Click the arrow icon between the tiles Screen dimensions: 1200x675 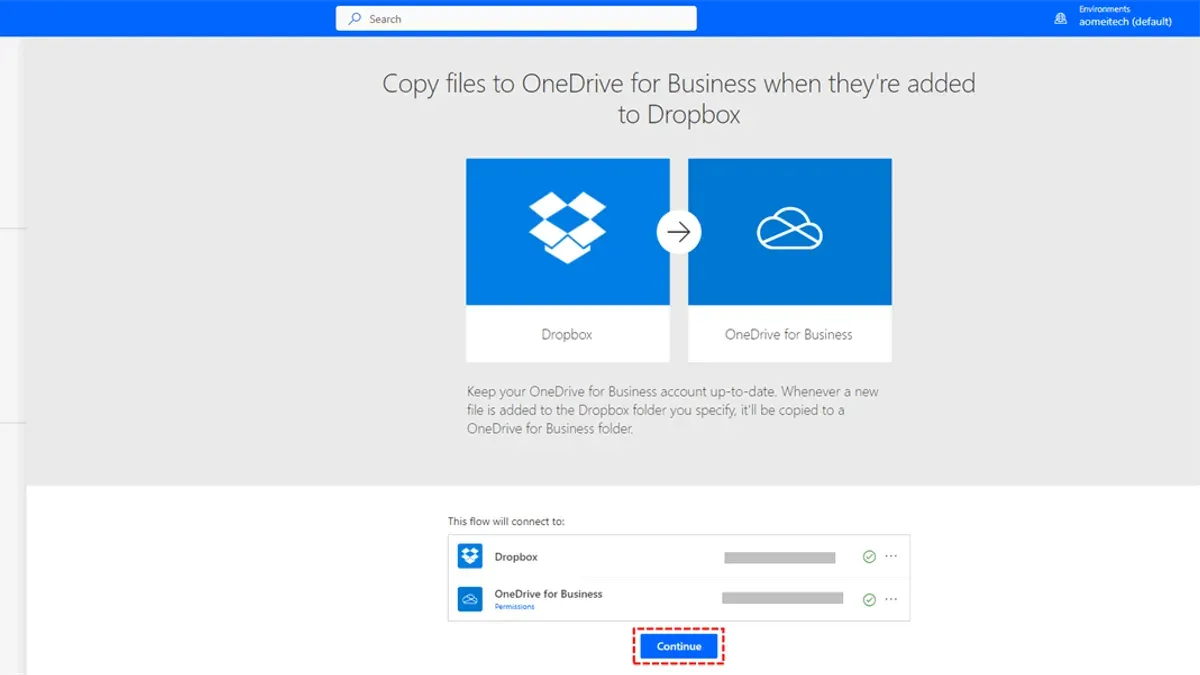(679, 232)
